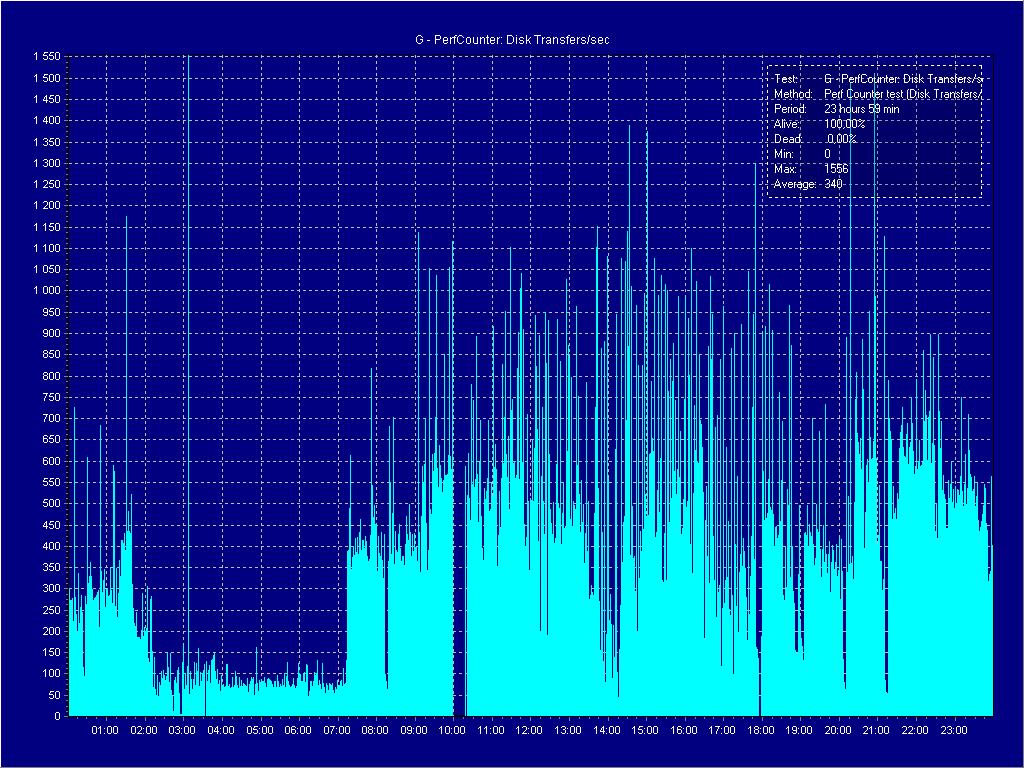Click the Alive '100.00%' statistic
1024x768 pixels.
(x=845, y=123)
